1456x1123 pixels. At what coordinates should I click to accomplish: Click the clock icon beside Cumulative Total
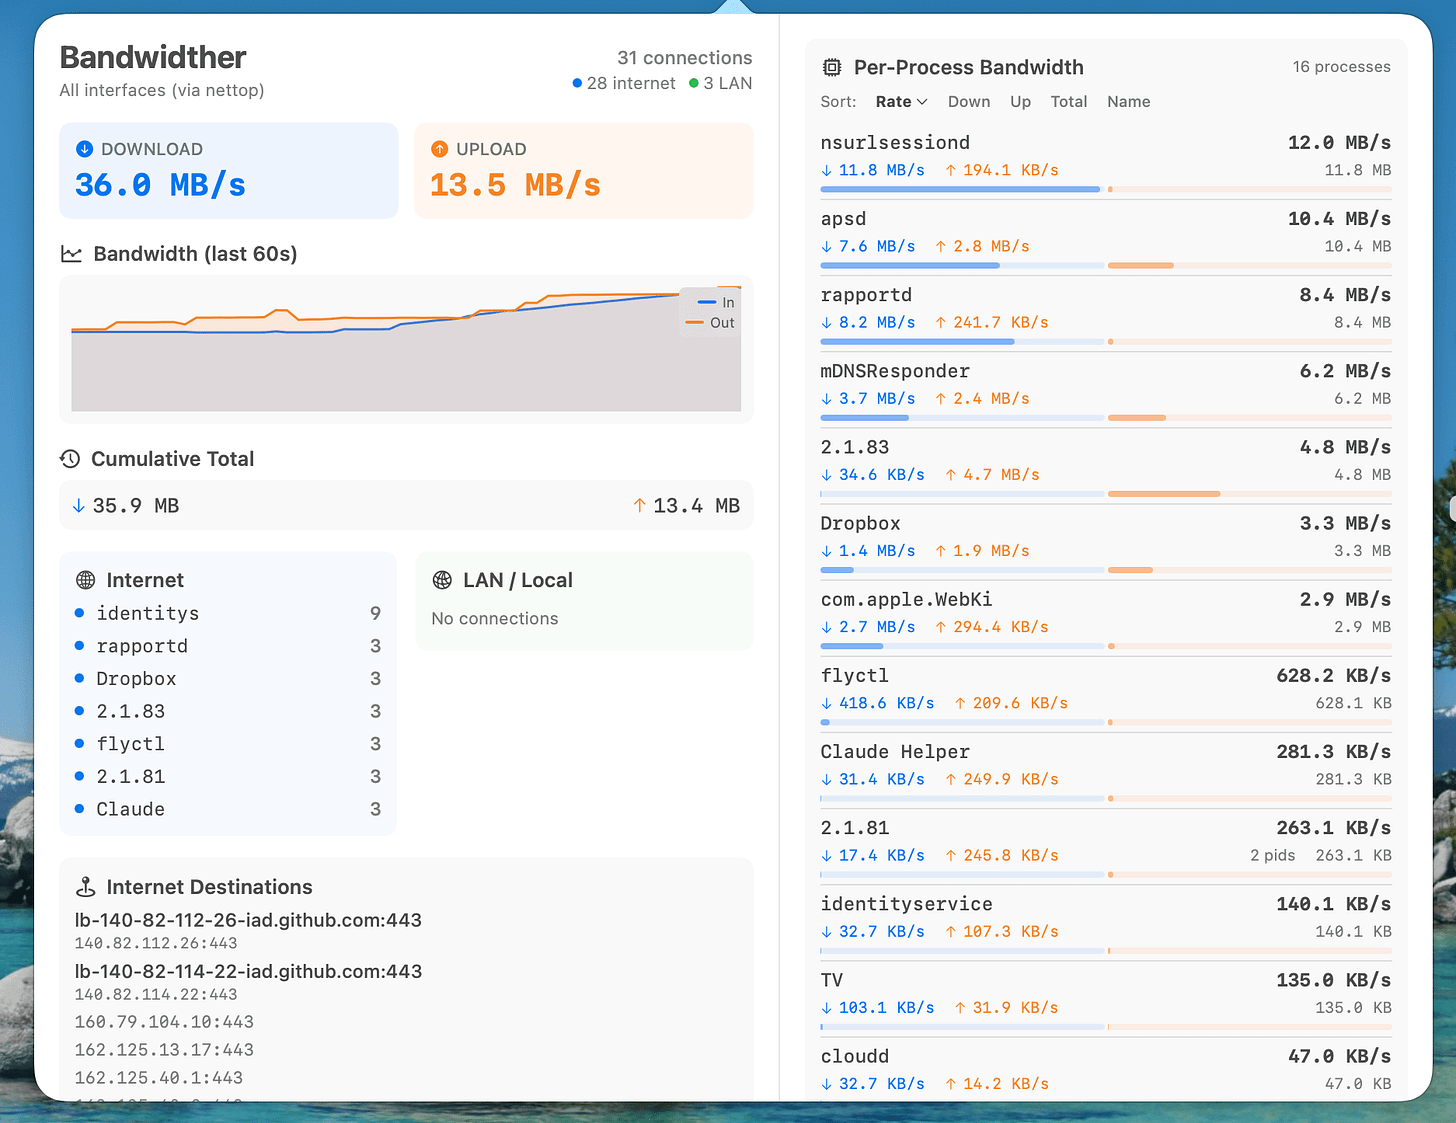point(70,459)
